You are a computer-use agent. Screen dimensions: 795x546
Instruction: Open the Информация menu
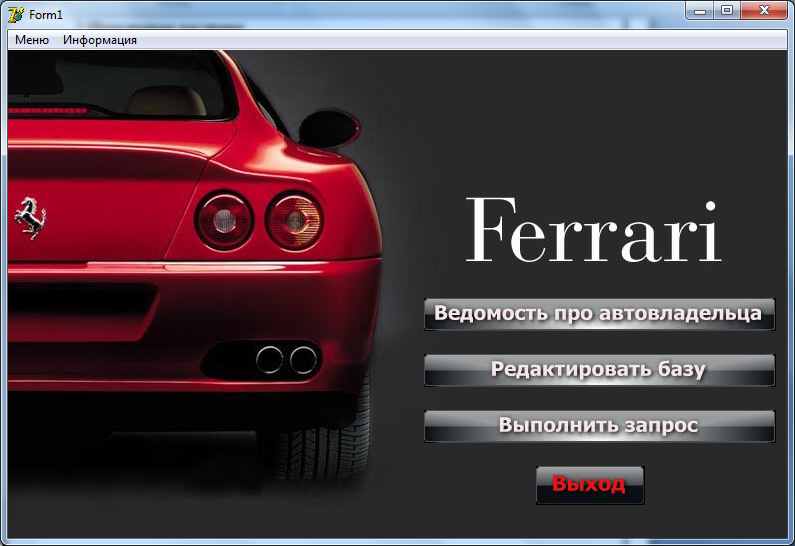click(x=100, y=40)
